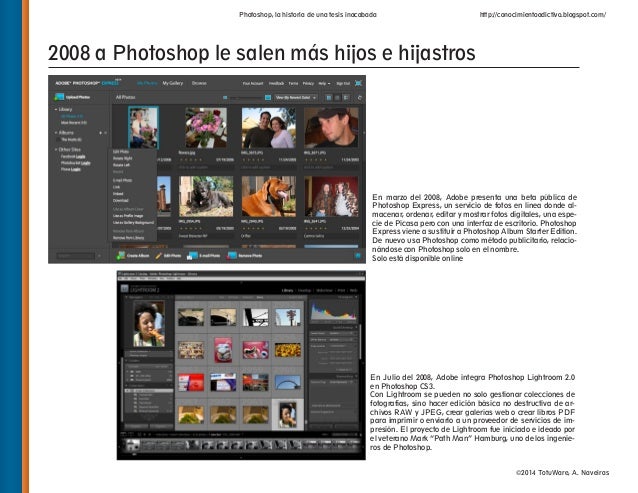Collapse the Quick Develop panel in Lightroom
The height and width of the screenshot is (493, 638).
point(356,327)
